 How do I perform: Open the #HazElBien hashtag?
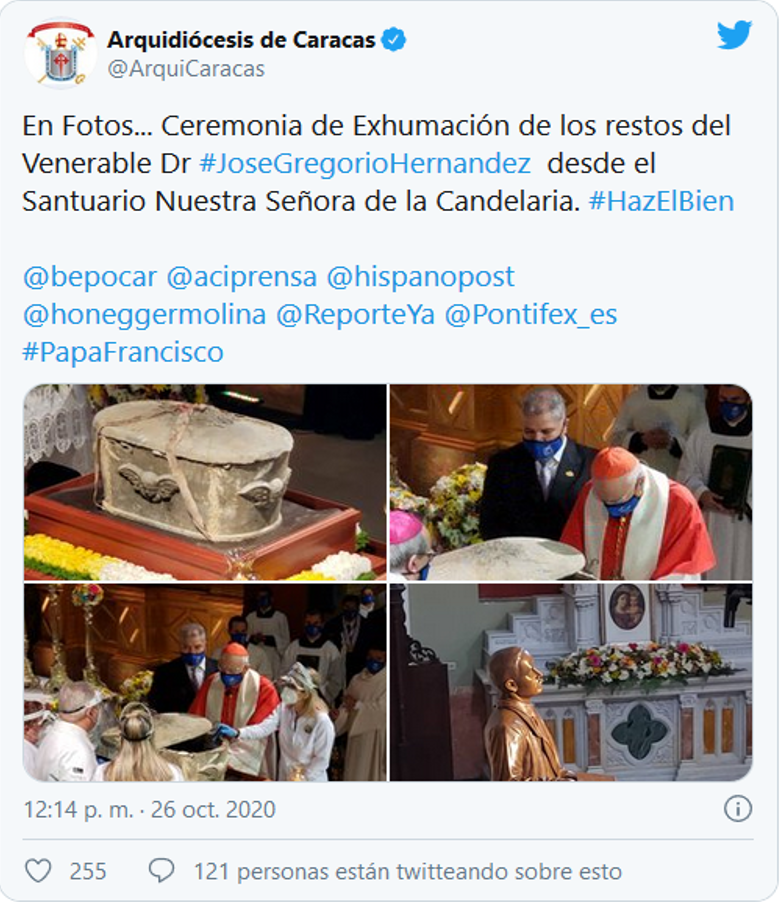[x=662, y=201]
